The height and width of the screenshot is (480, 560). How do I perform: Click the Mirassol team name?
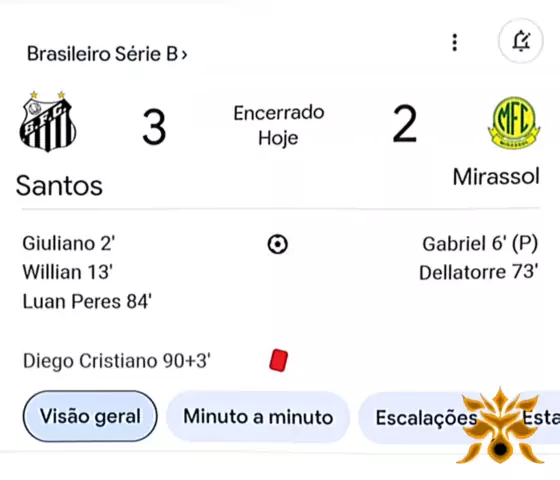[x=496, y=177]
